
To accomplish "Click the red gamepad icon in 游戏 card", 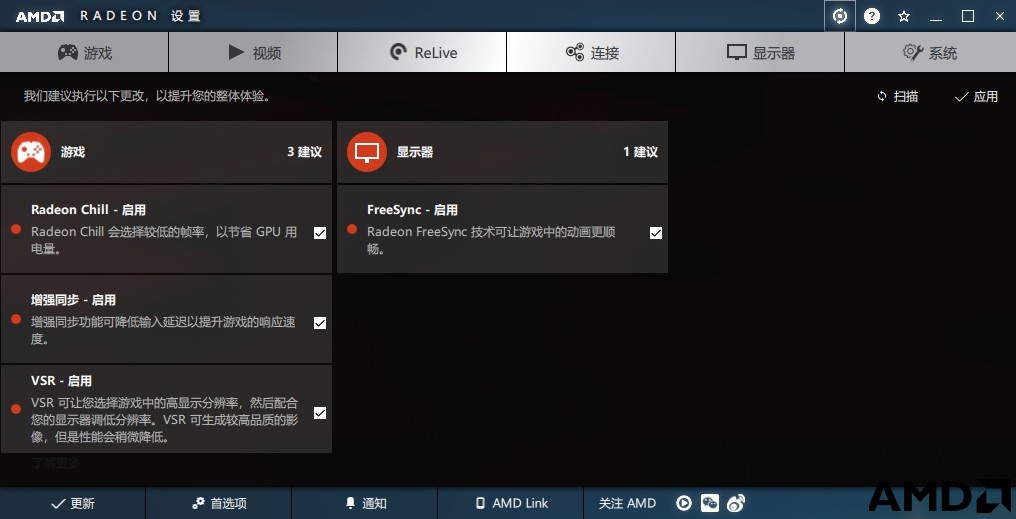I will (30, 152).
